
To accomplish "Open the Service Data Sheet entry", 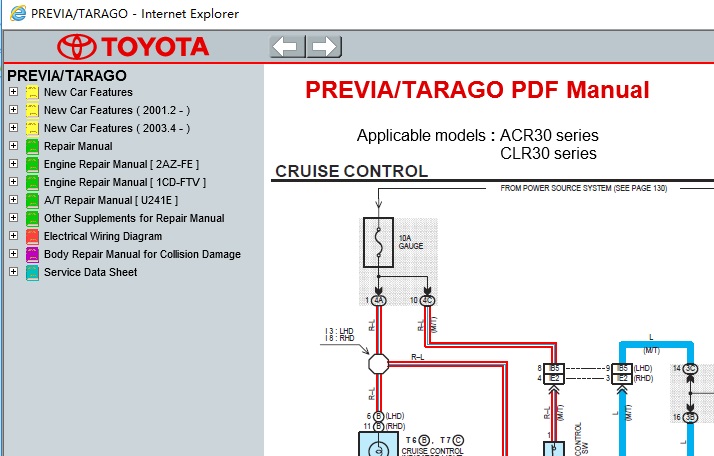I will 90,272.
